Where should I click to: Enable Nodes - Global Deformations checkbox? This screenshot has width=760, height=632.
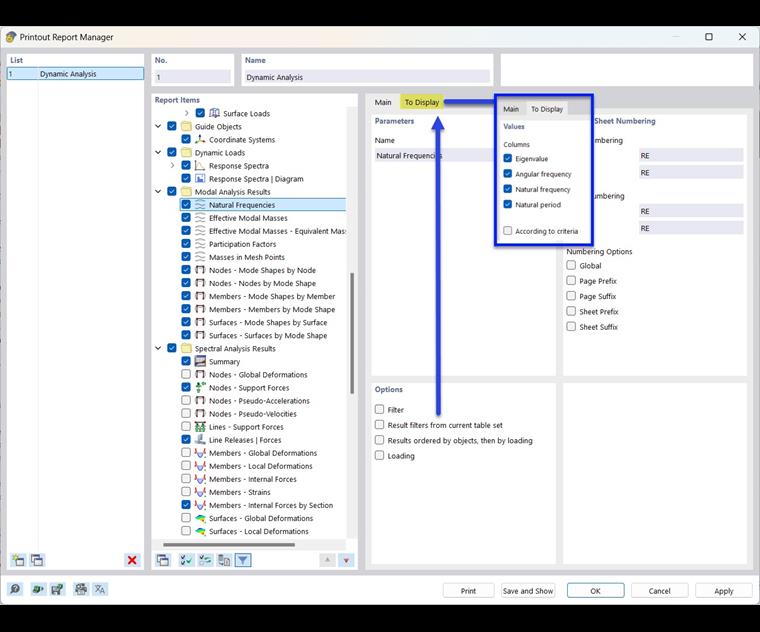pos(186,374)
